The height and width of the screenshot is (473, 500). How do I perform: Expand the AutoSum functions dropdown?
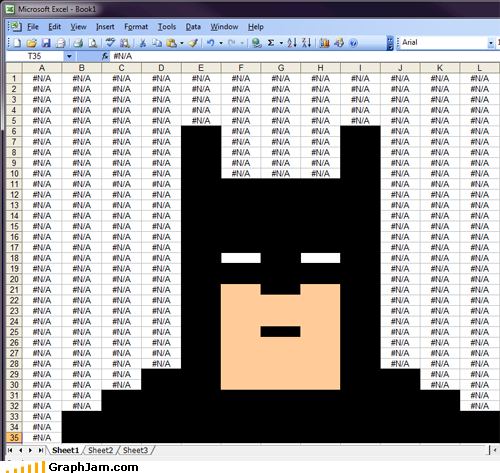[x=281, y=43]
